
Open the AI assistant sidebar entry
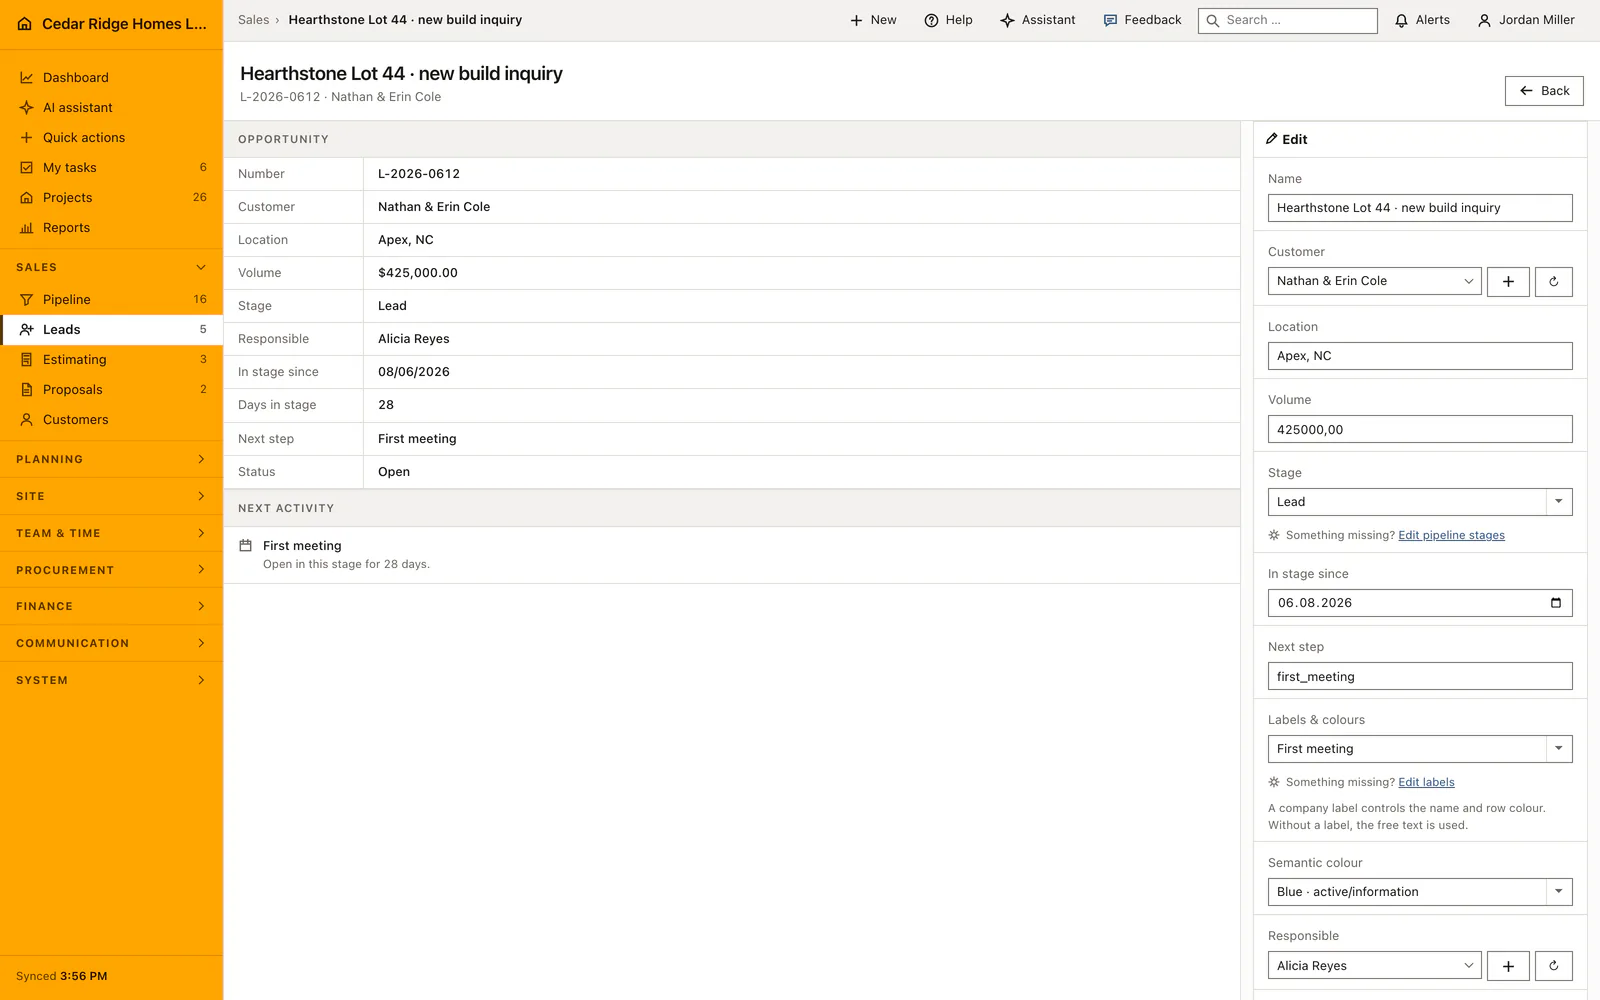pyautogui.click(x=111, y=107)
